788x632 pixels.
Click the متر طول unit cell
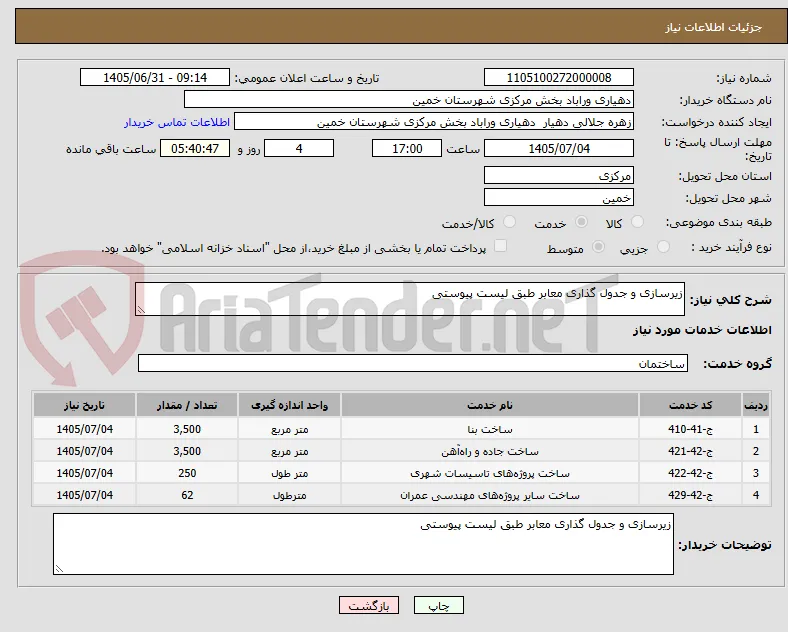[x=289, y=473]
